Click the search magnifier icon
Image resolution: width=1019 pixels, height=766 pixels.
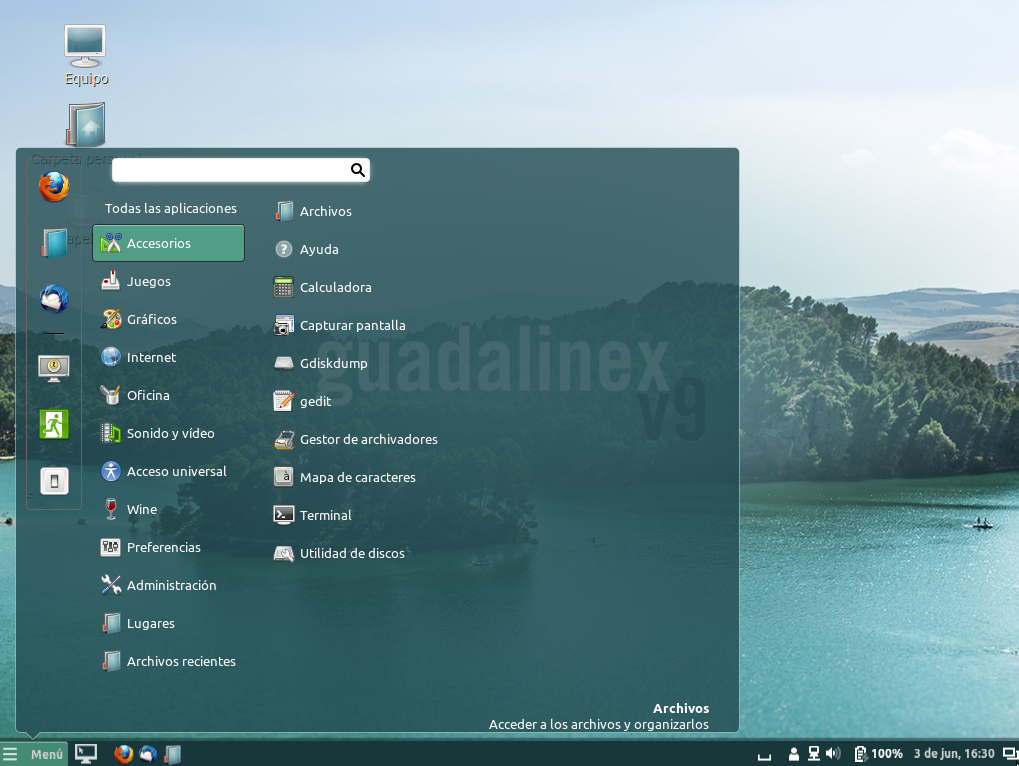click(x=357, y=170)
